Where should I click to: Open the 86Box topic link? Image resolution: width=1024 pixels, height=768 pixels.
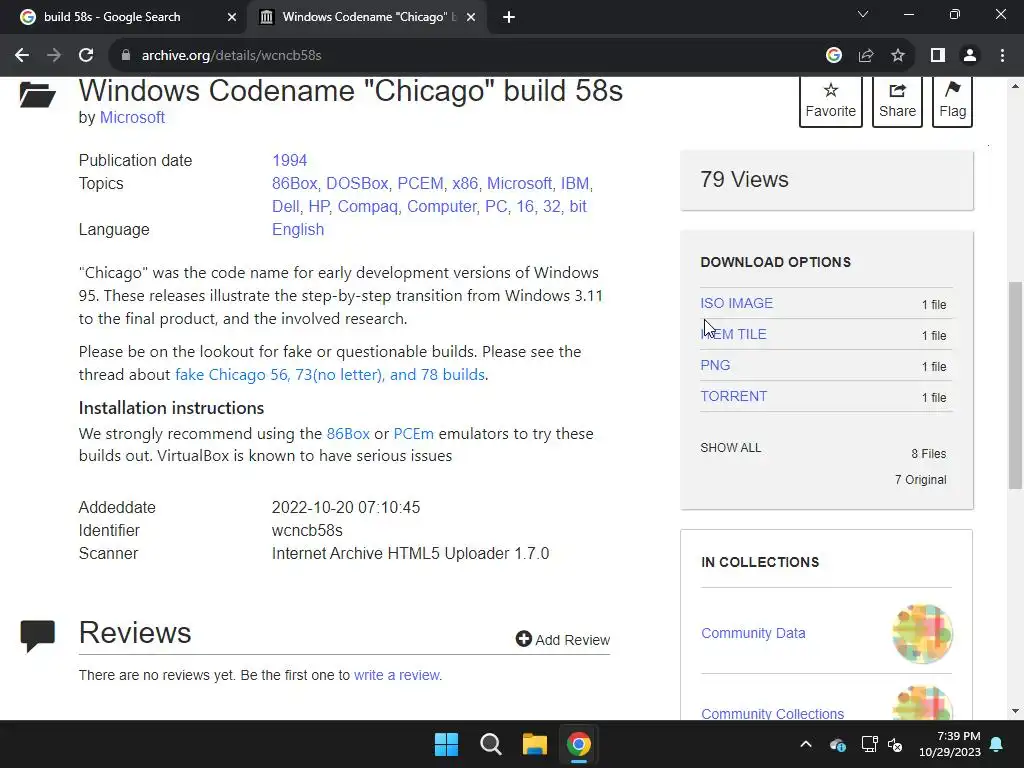(294, 184)
